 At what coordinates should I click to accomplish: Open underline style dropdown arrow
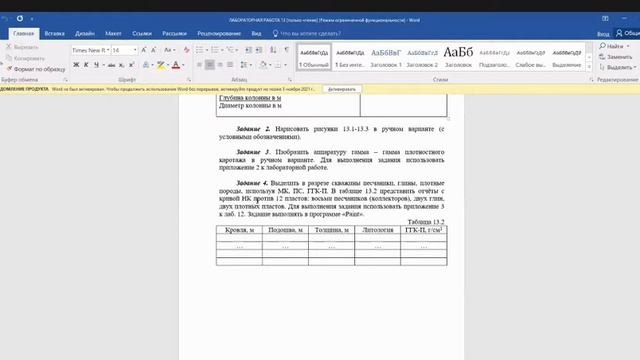104,65
